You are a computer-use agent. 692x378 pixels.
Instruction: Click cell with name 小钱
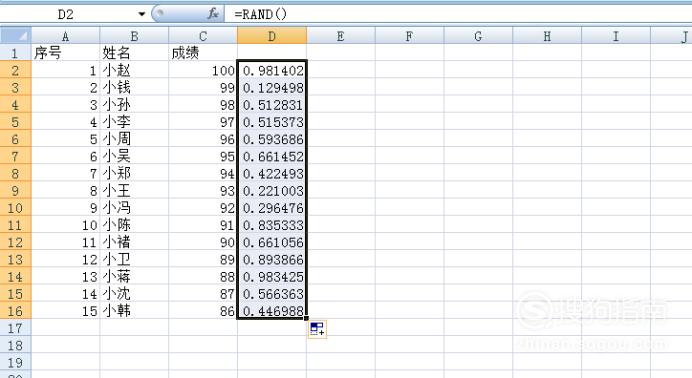[x=134, y=87]
